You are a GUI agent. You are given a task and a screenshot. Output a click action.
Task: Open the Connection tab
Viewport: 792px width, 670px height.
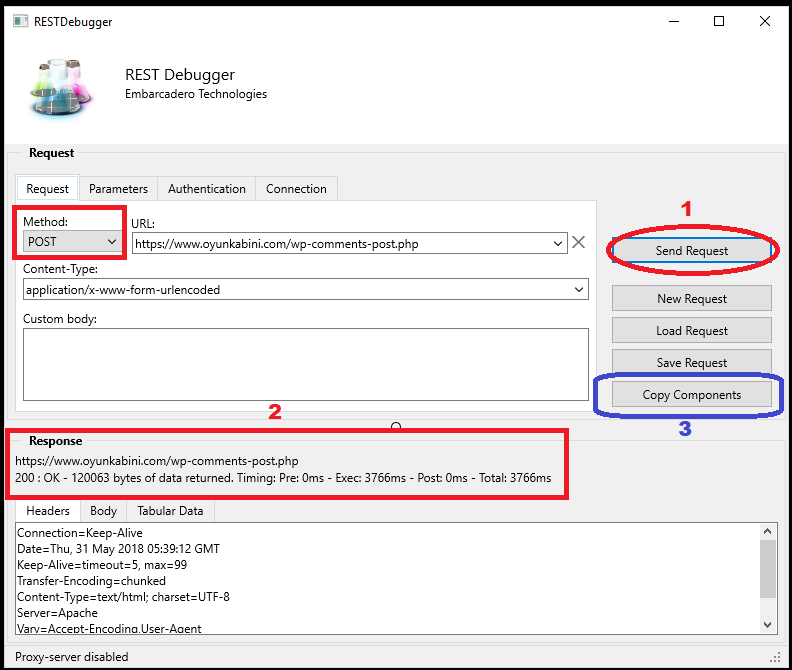[296, 188]
